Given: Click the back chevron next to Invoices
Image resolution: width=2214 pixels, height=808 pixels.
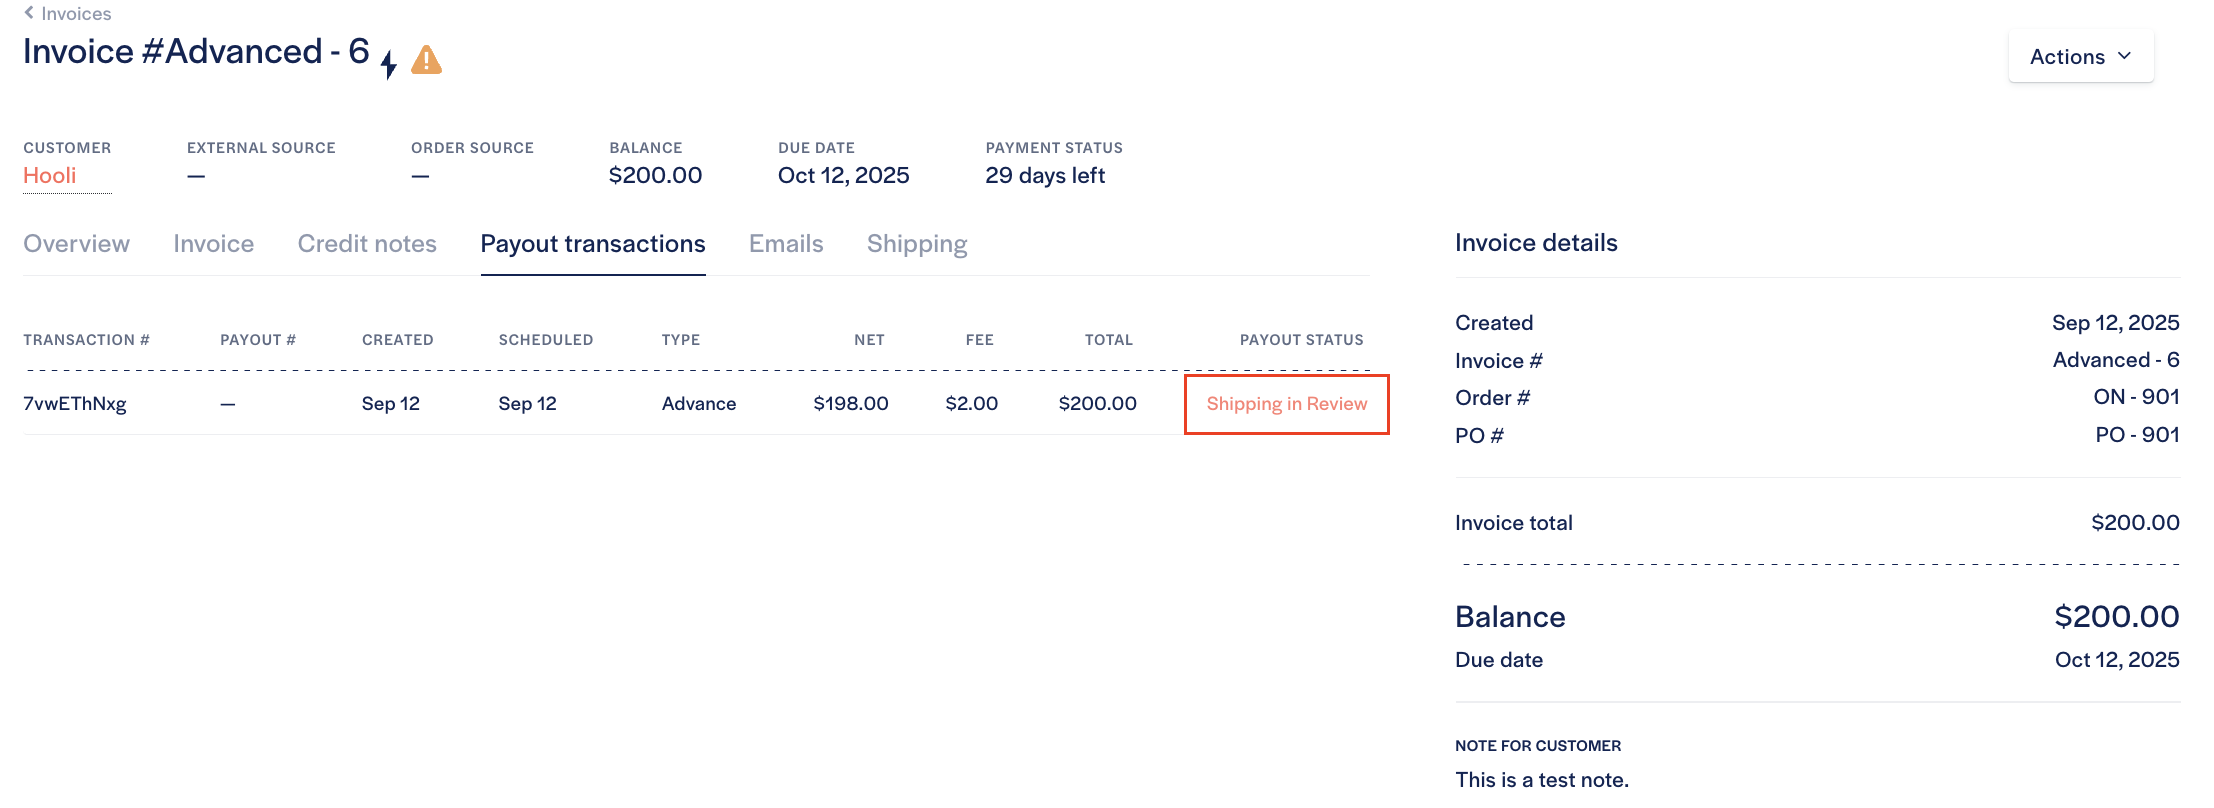Looking at the screenshot, I should [29, 13].
